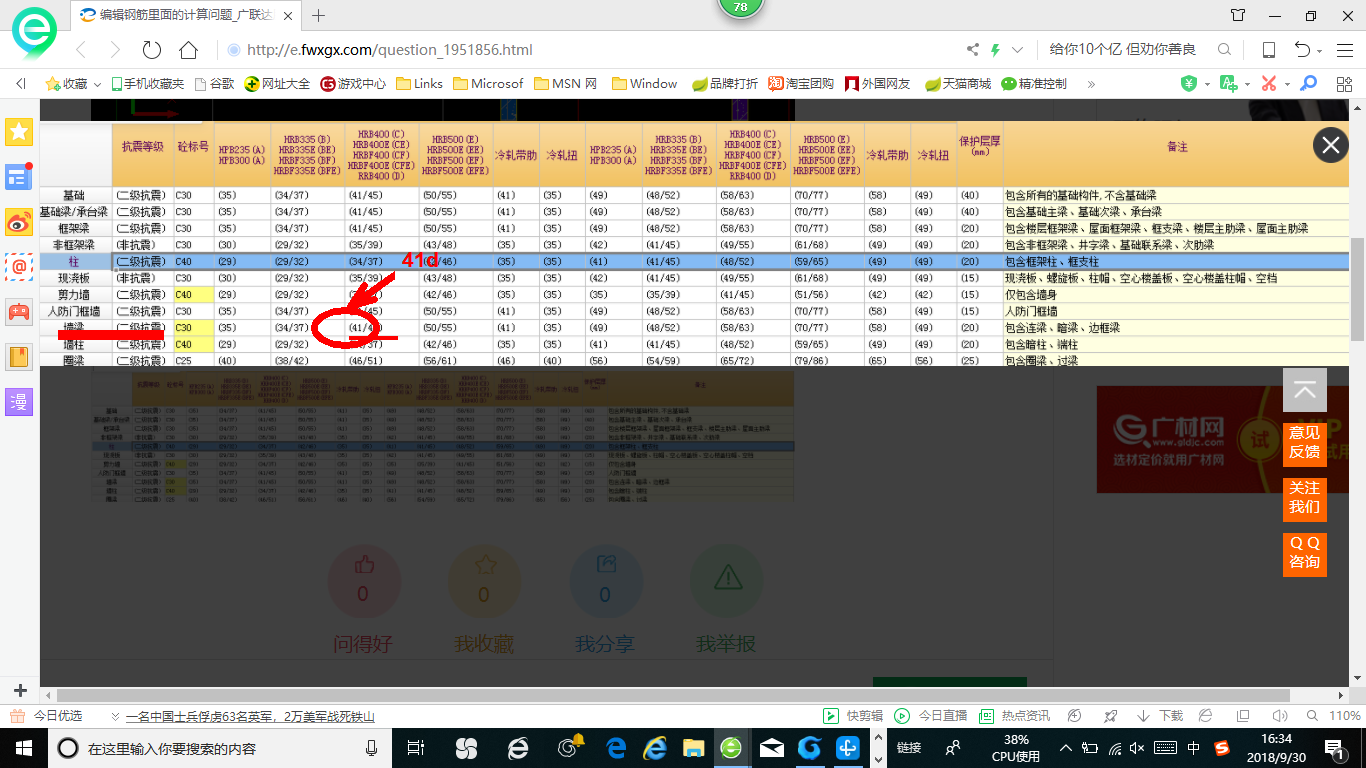Reload the current page
1366x768 pixels.
[152, 50]
